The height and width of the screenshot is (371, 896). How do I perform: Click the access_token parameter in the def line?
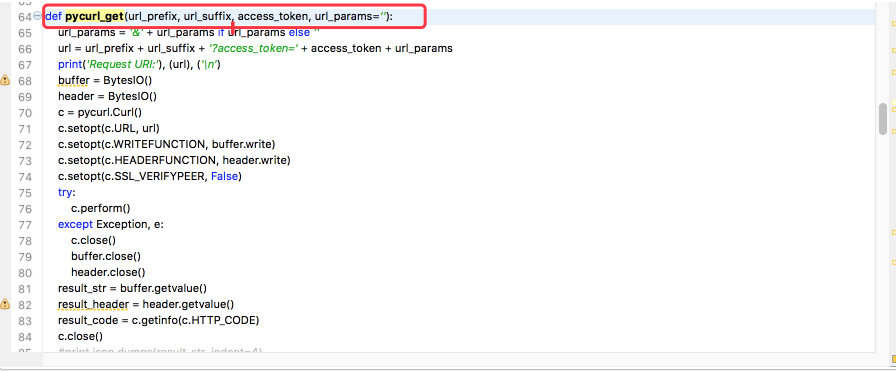273,17
